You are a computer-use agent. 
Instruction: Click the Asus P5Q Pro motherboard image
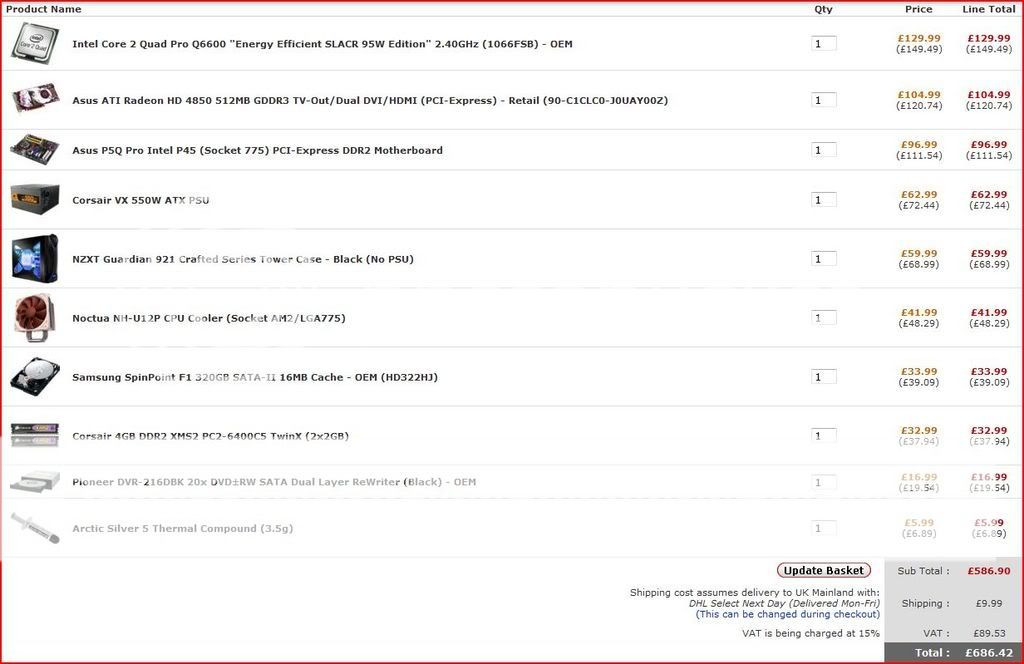(x=35, y=150)
